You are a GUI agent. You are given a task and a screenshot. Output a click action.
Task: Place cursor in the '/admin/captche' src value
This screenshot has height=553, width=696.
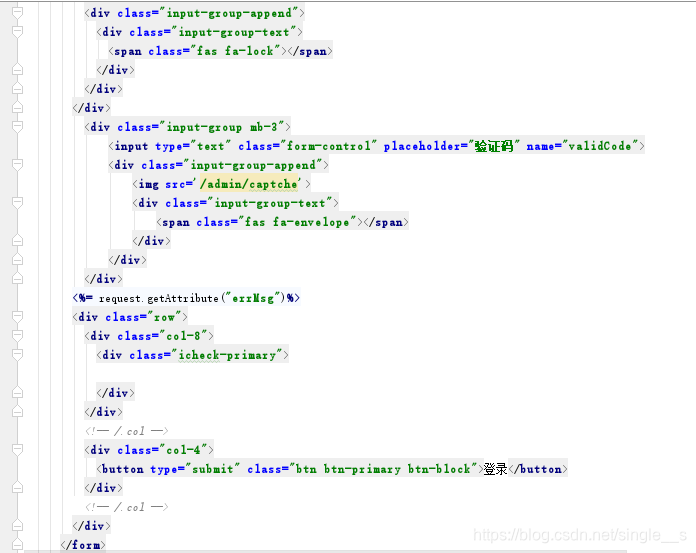[x=250, y=184]
